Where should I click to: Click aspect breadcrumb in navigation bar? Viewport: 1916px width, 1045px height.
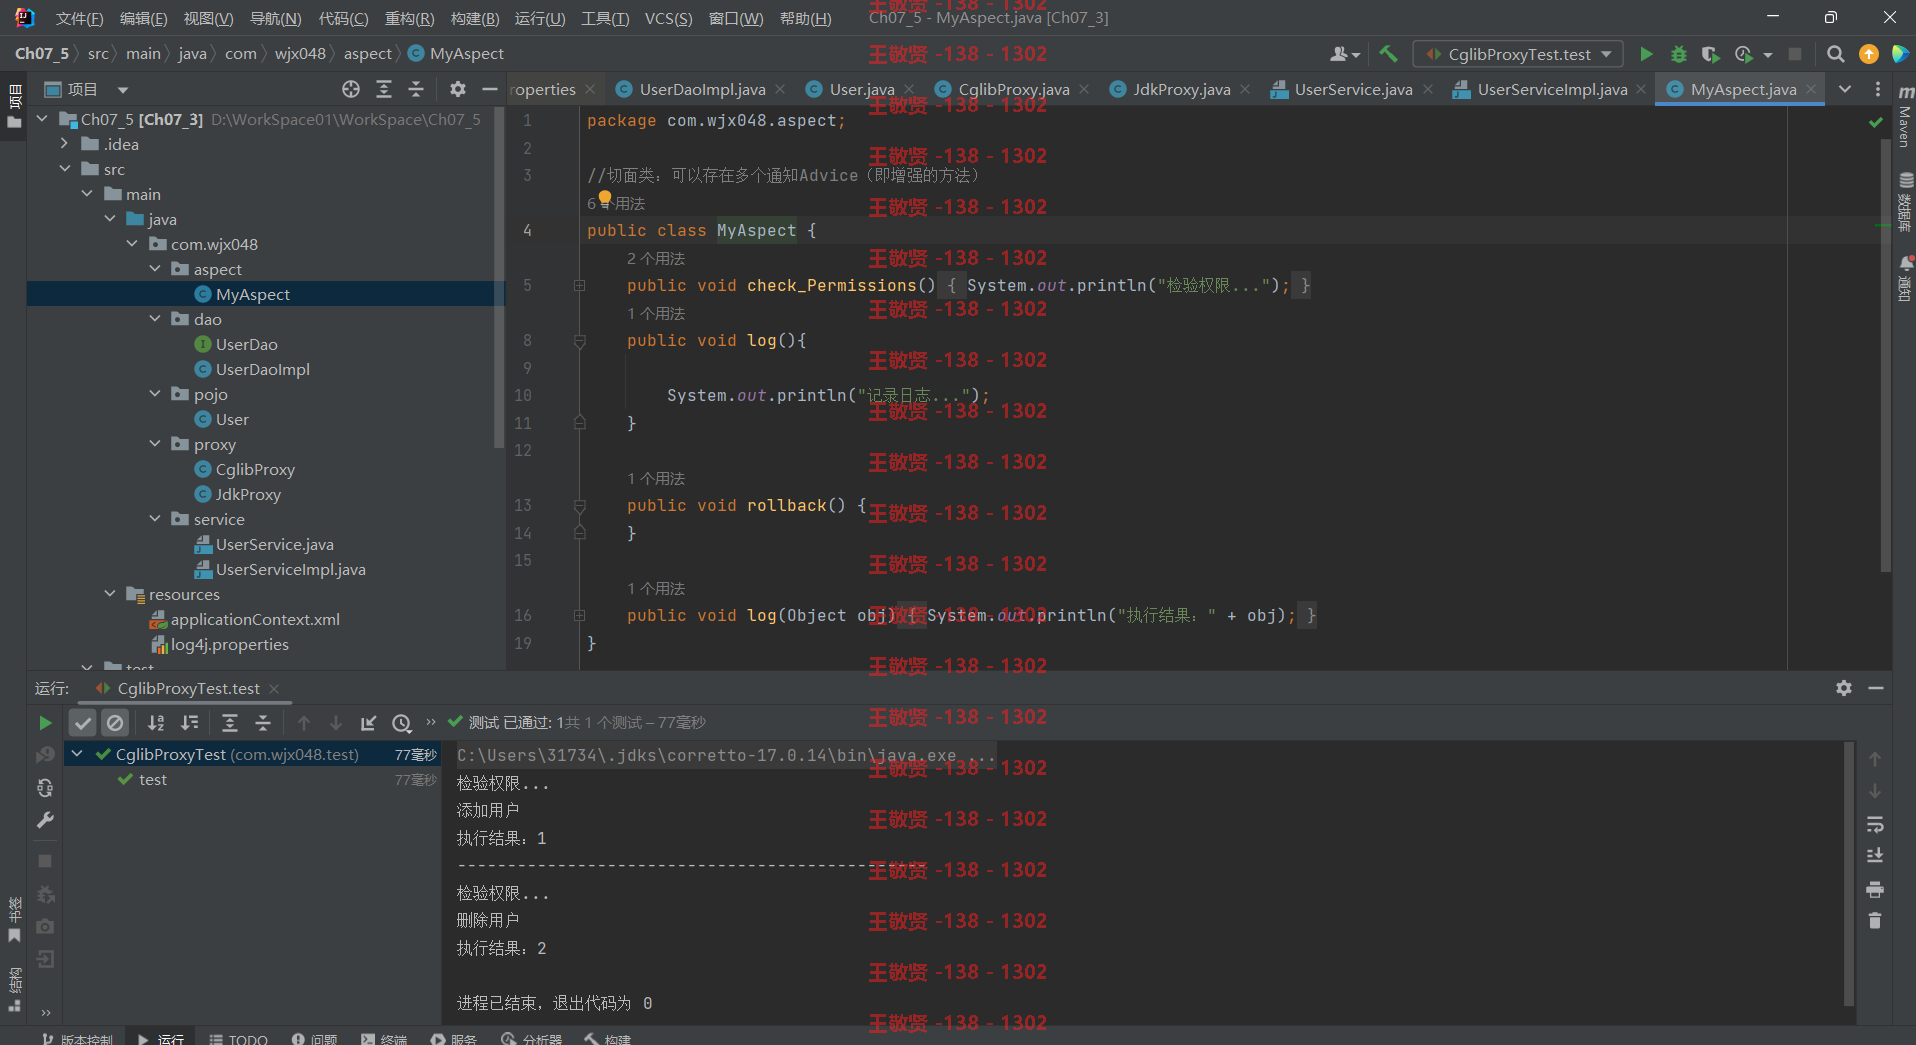point(367,54)
